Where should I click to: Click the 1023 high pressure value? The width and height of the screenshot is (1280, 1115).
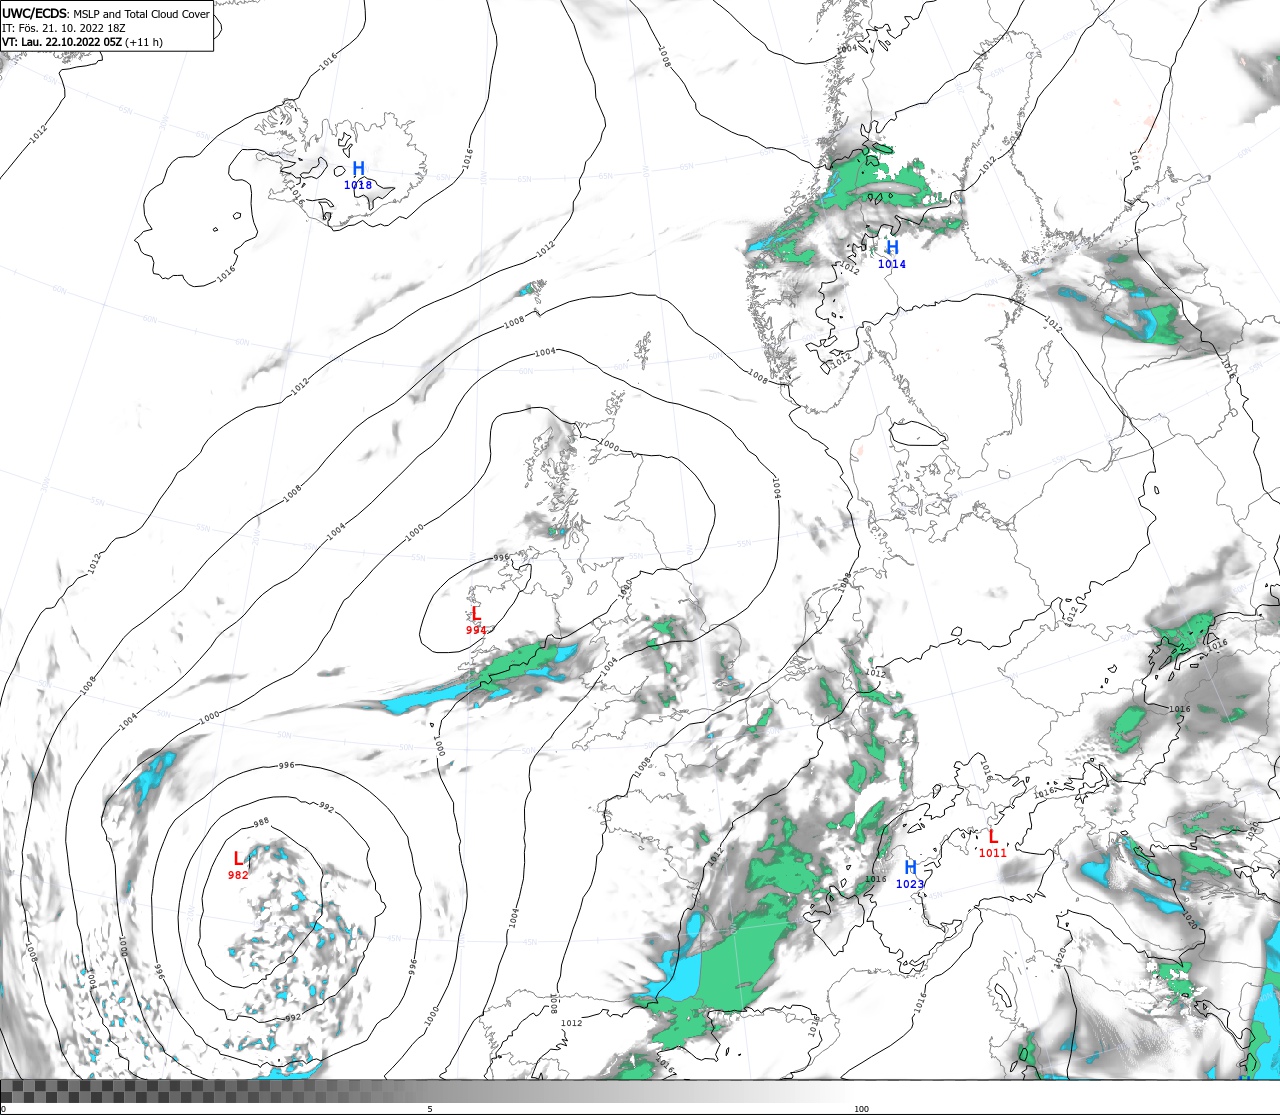pos(910,884)
